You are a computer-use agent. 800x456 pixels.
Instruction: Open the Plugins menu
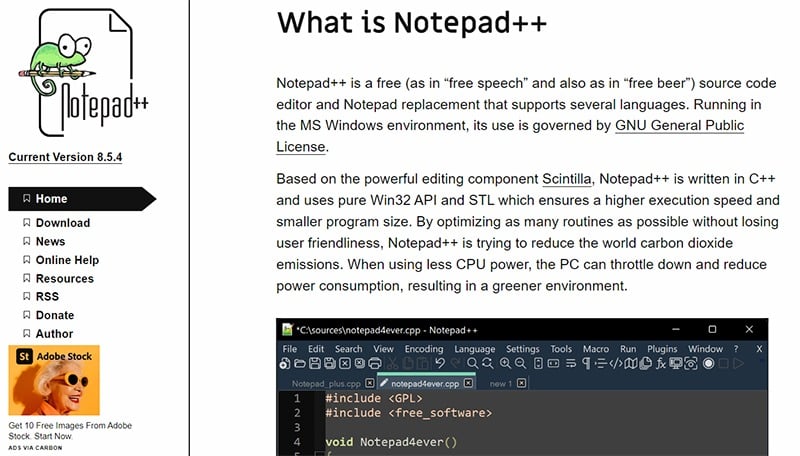coord(662,349)
